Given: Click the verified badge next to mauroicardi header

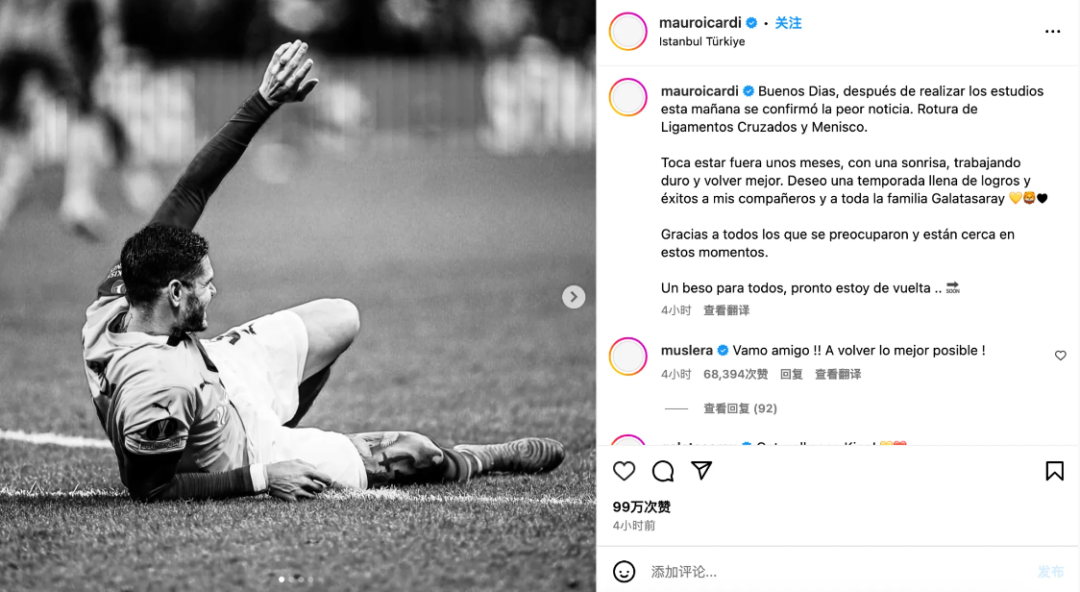Looking at the screenshot, I should point(751,23).
